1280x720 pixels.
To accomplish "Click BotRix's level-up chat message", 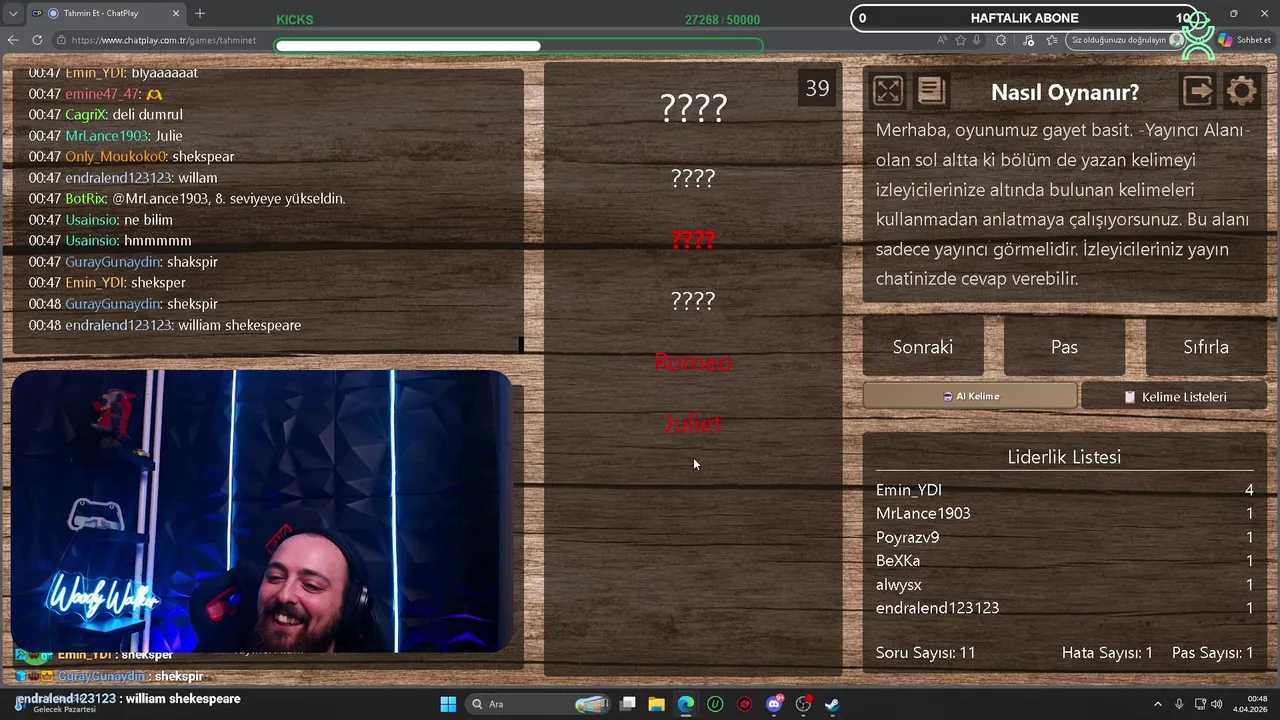I will [229, 199].
